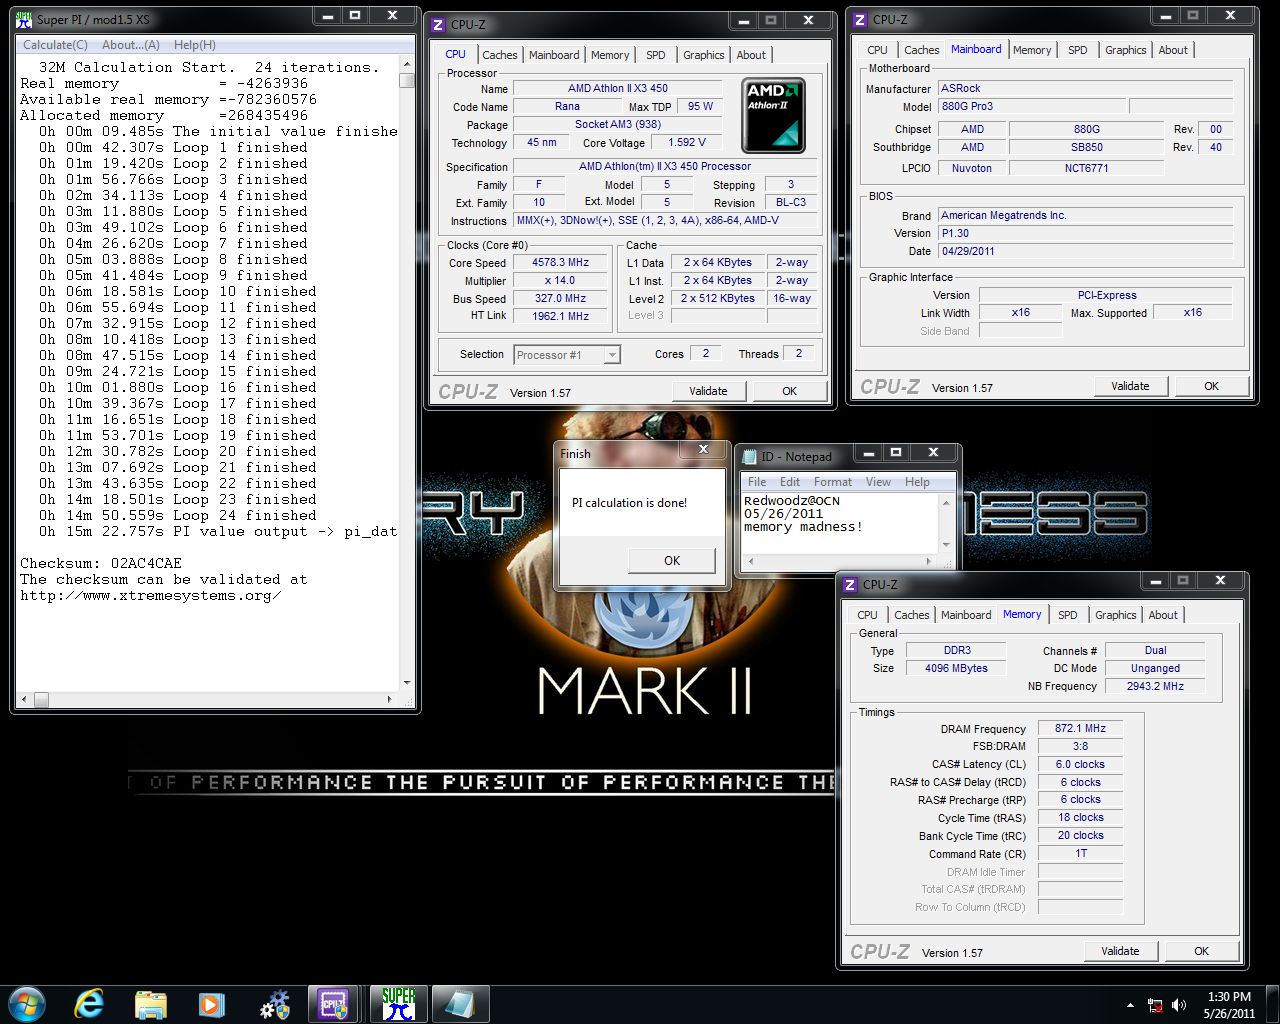Click Validate in CPU-Z CPU window
The height and width of the screenshot is (1024, 1280).
point(708,391)
